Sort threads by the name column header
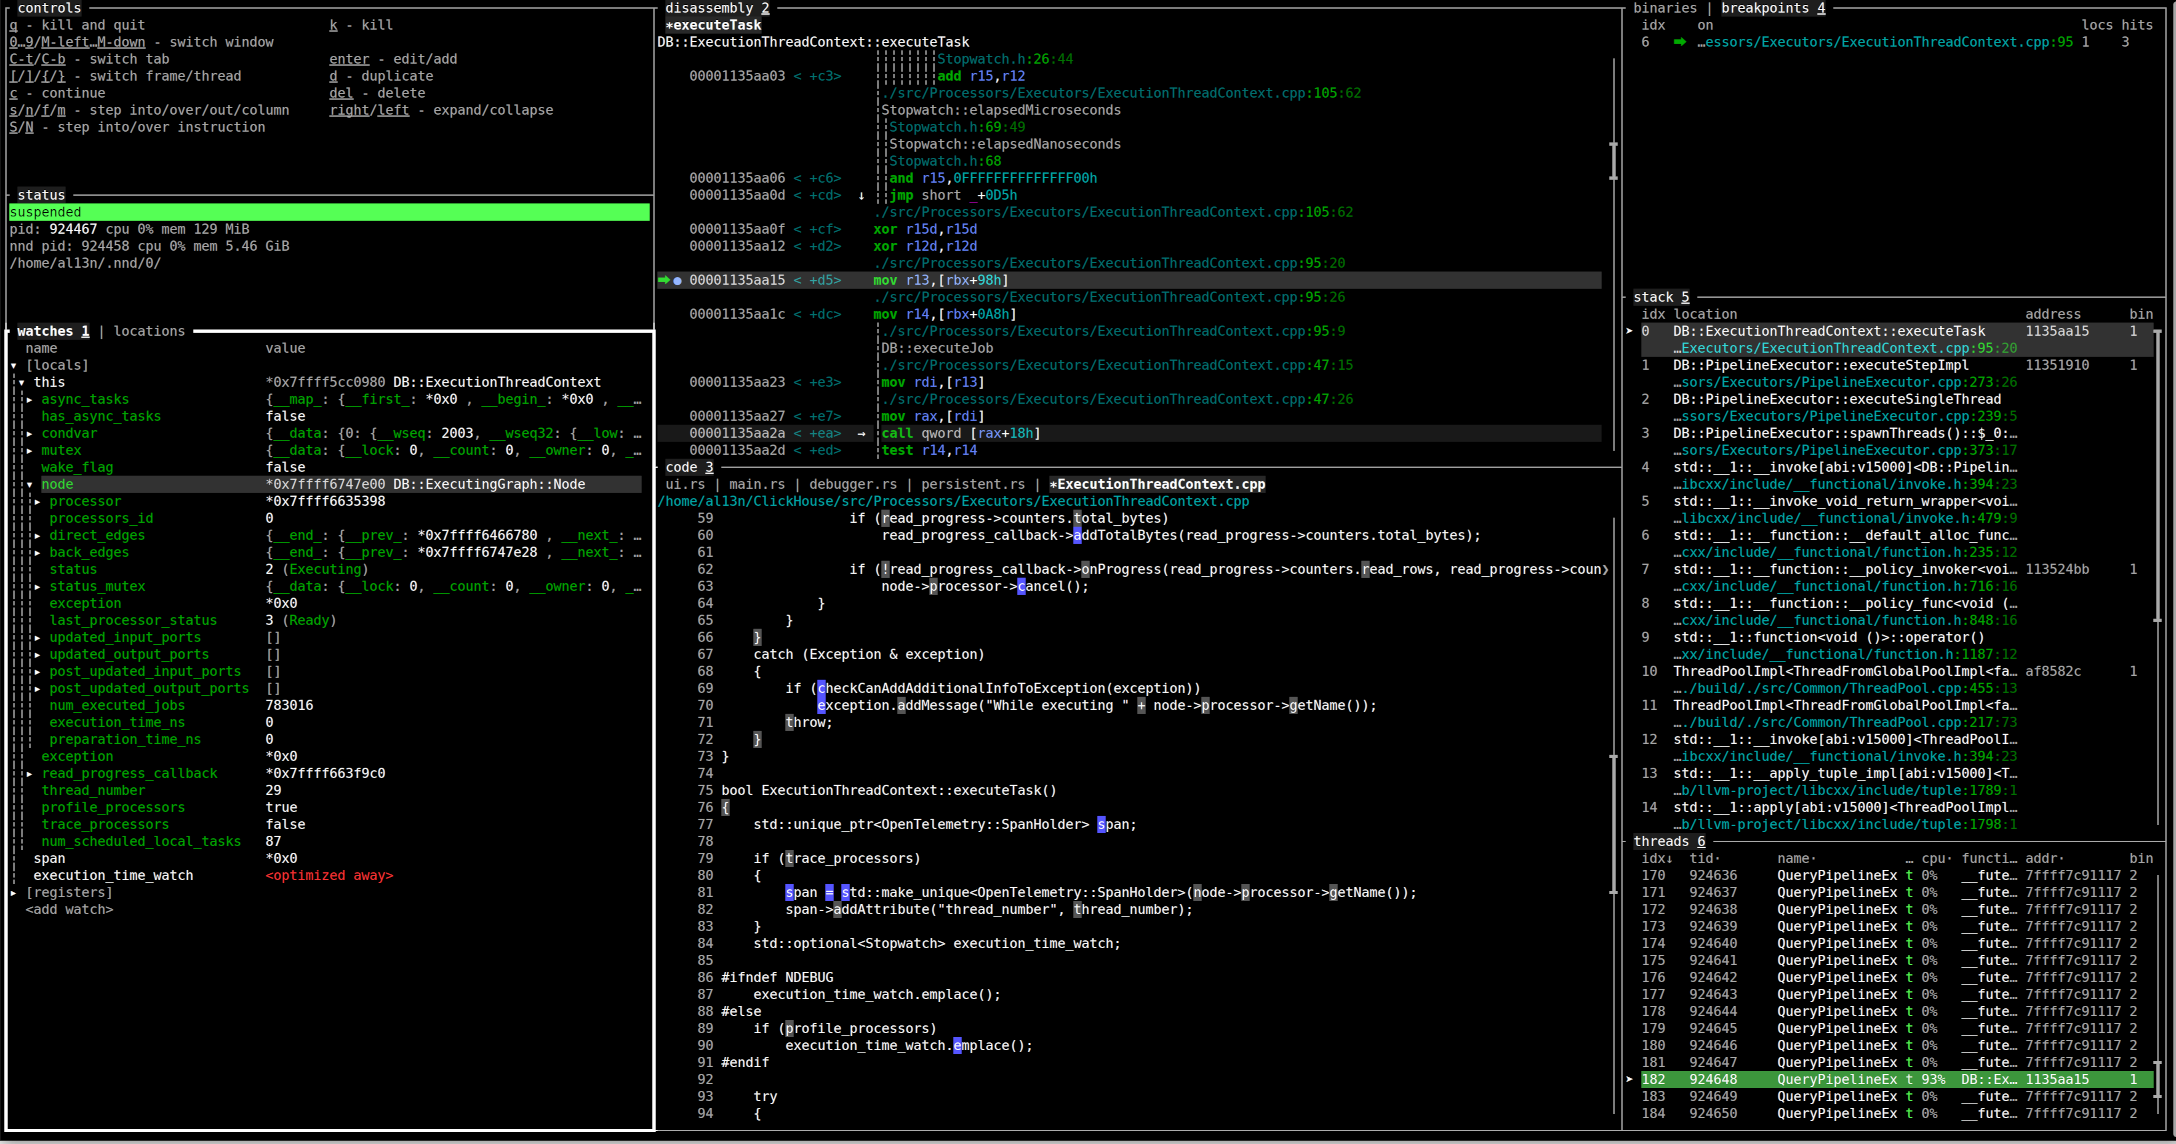 [x=1797, y=859]
